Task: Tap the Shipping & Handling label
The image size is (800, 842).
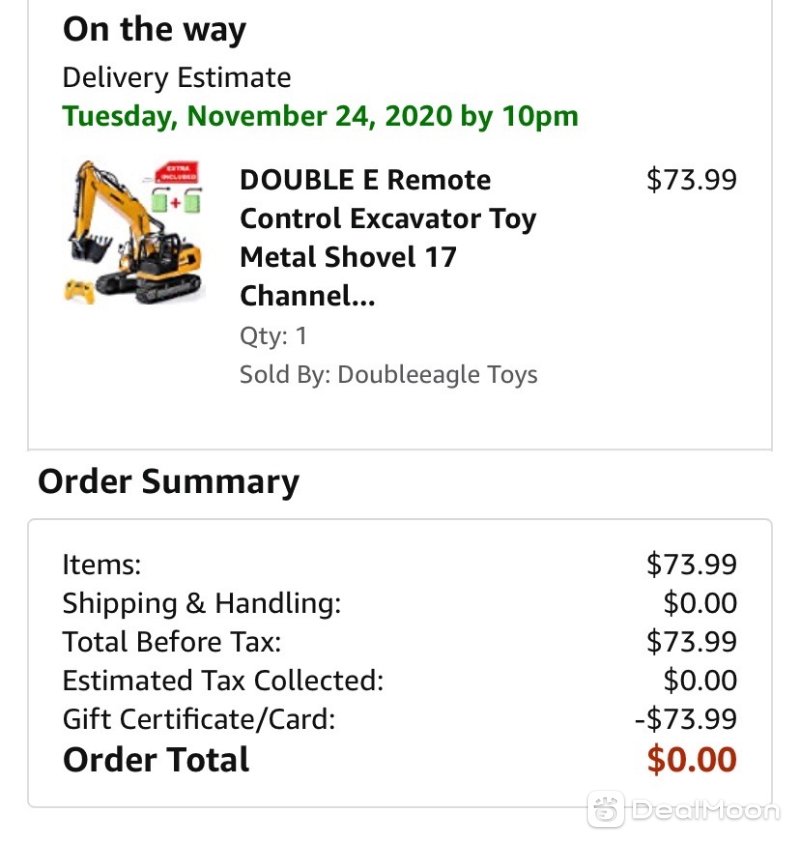Action: (202, 604)
